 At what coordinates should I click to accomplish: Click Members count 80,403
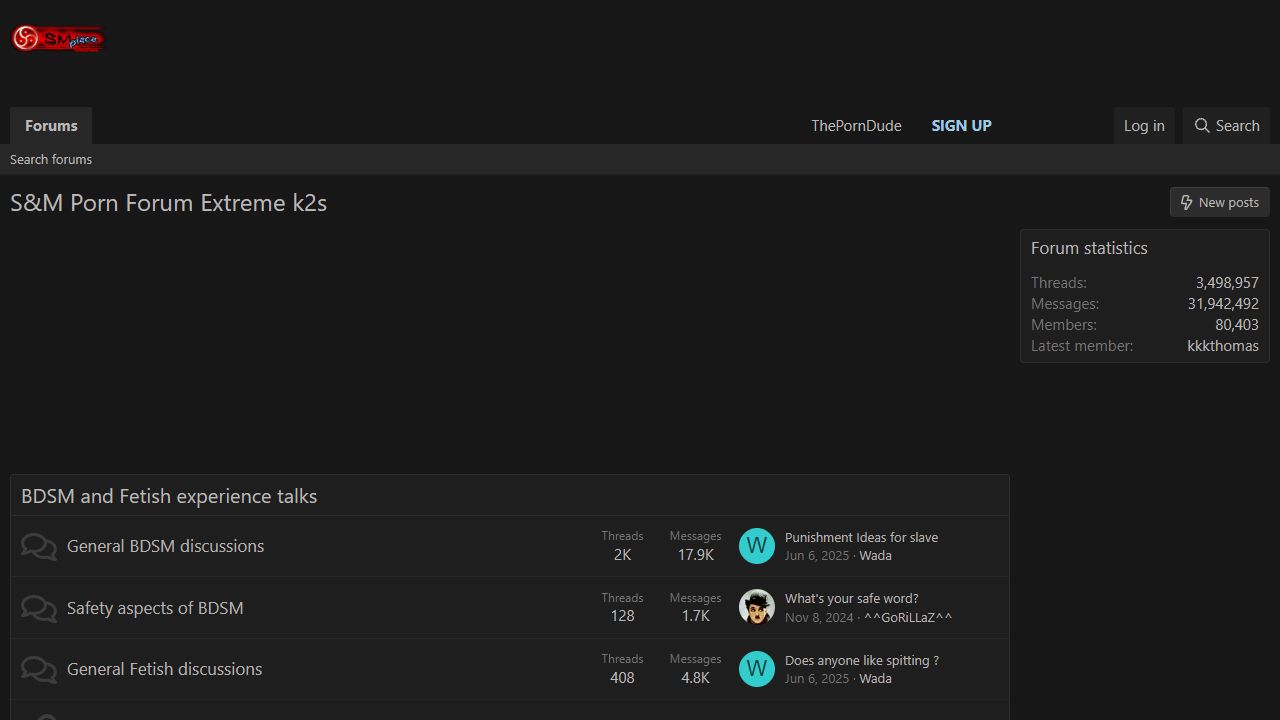1237,325
